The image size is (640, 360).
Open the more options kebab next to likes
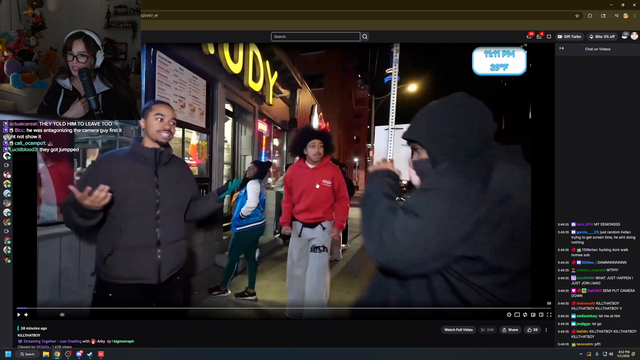[x=546, y=330]
